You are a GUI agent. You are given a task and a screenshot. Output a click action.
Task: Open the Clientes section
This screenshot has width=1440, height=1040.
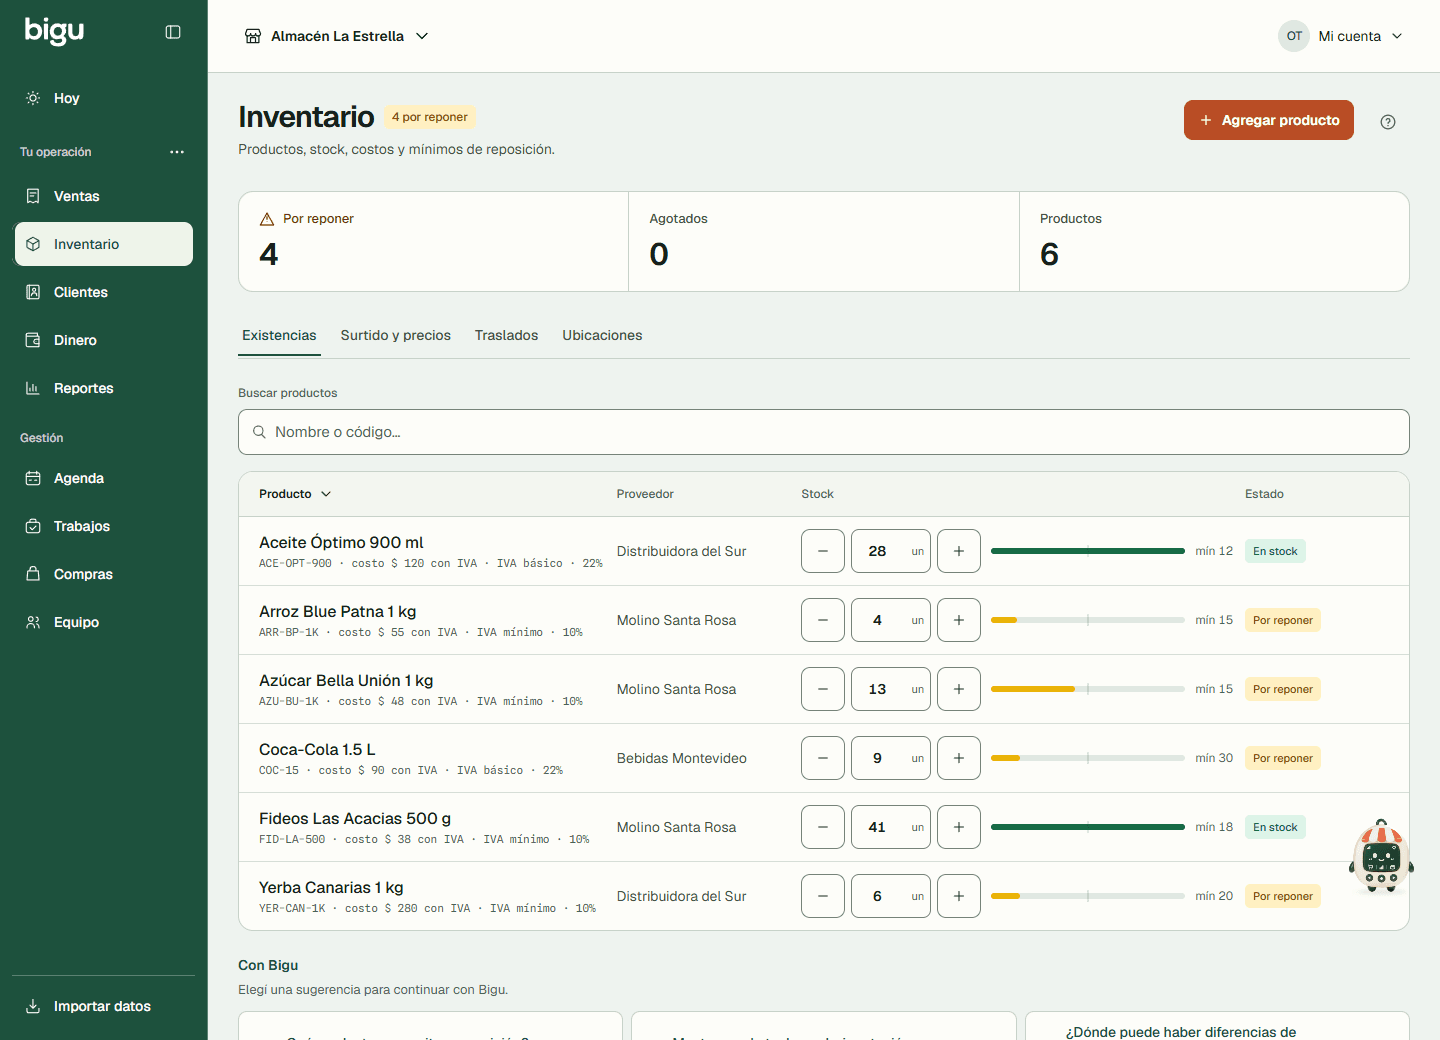tap(104, 292)
